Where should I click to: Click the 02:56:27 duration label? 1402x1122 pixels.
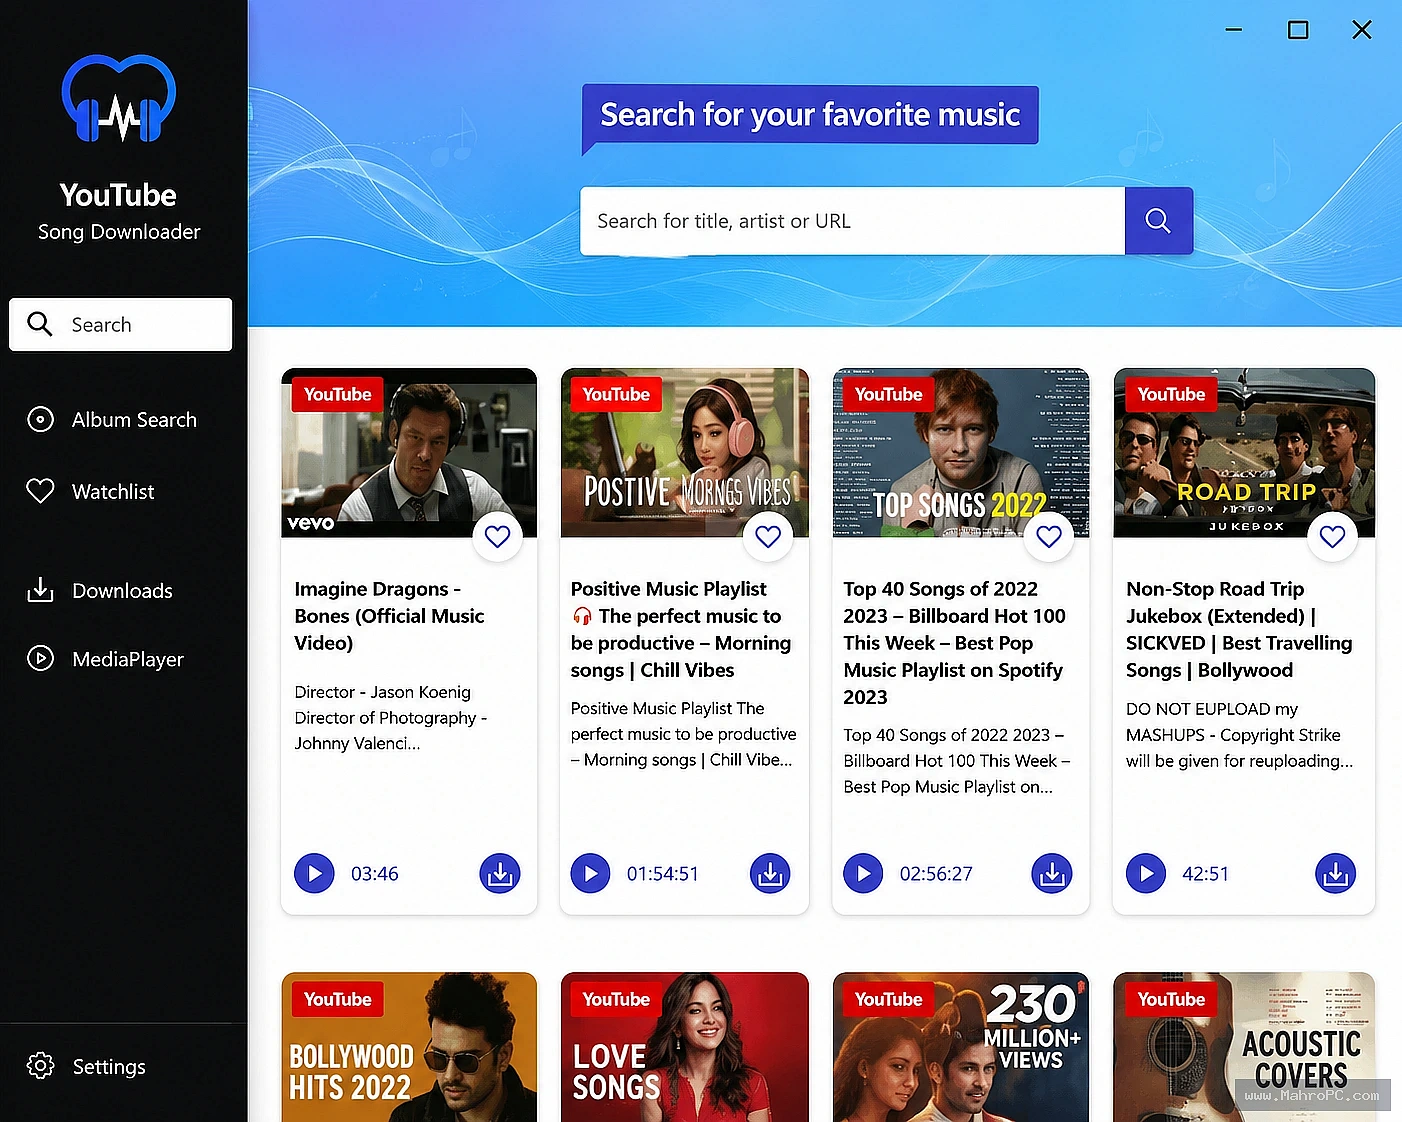[936, 873]
